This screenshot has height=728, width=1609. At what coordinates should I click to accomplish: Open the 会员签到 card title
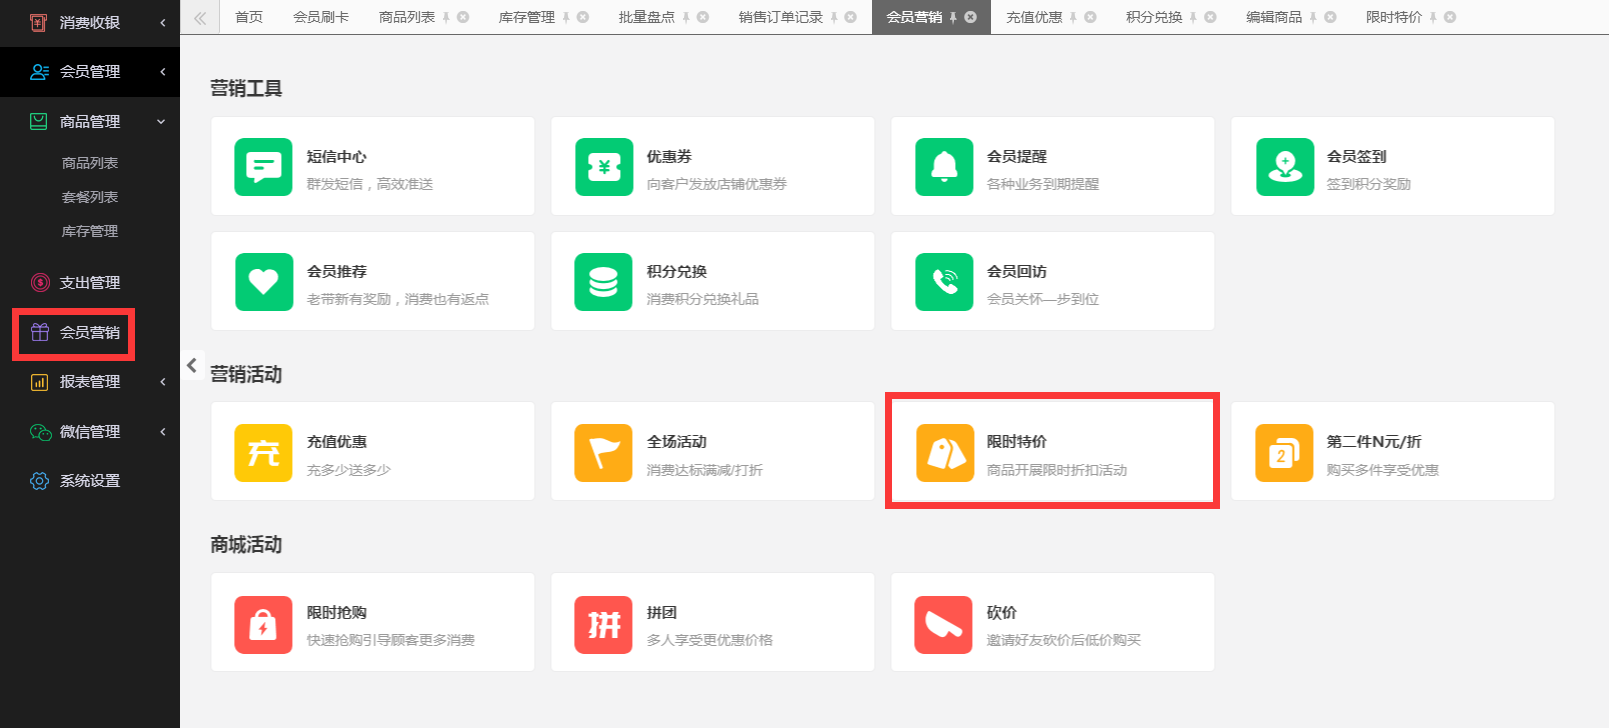pyautogui.click(x=1357, y=157)
